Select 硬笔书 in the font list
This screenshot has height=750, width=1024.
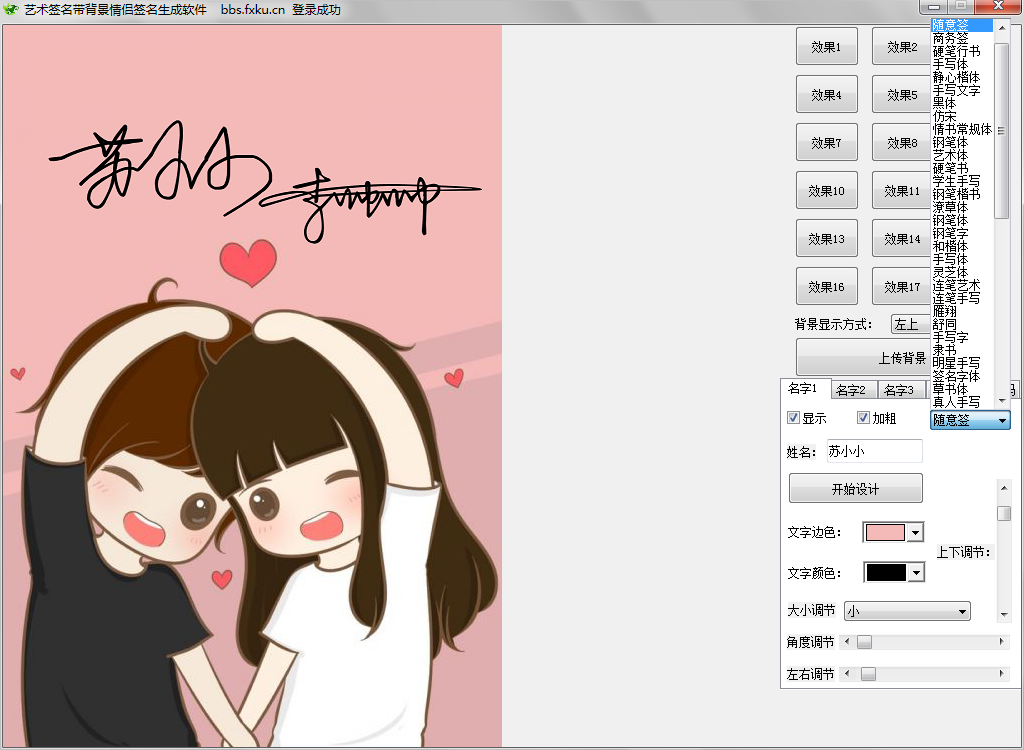pyautogui.click(x=962, y=168)
